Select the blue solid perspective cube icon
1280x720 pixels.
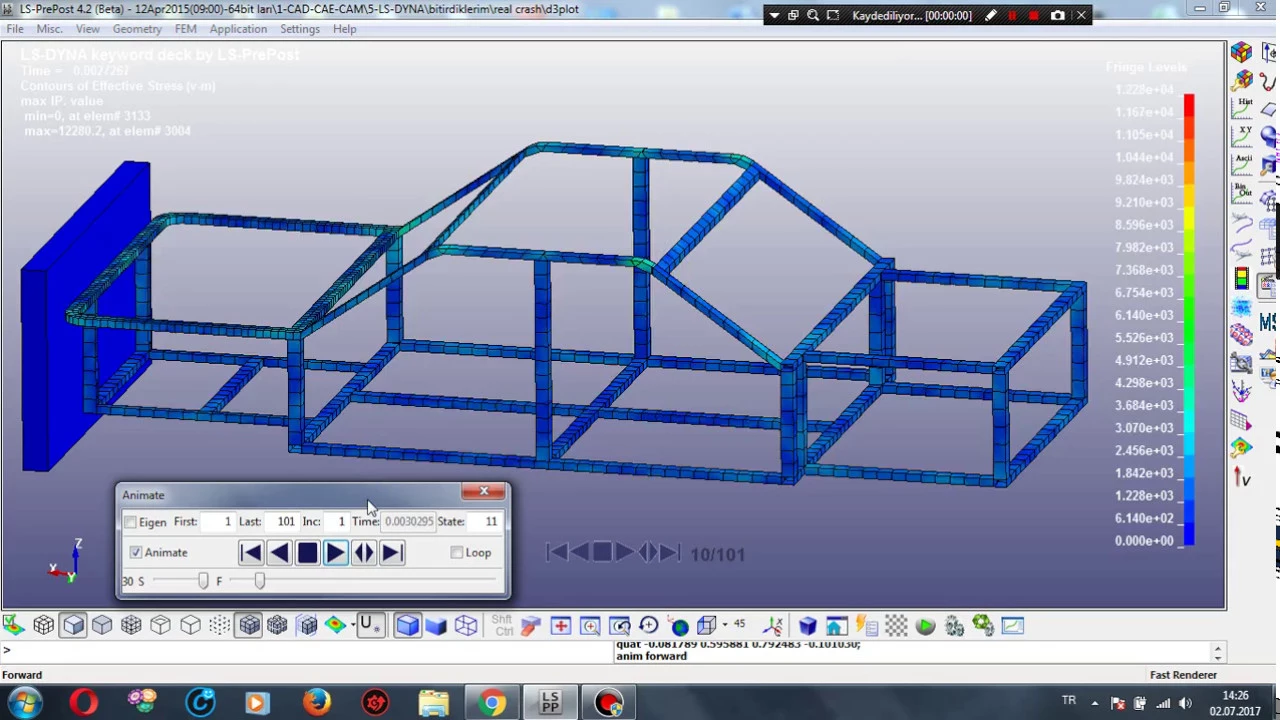pos(407,626)
